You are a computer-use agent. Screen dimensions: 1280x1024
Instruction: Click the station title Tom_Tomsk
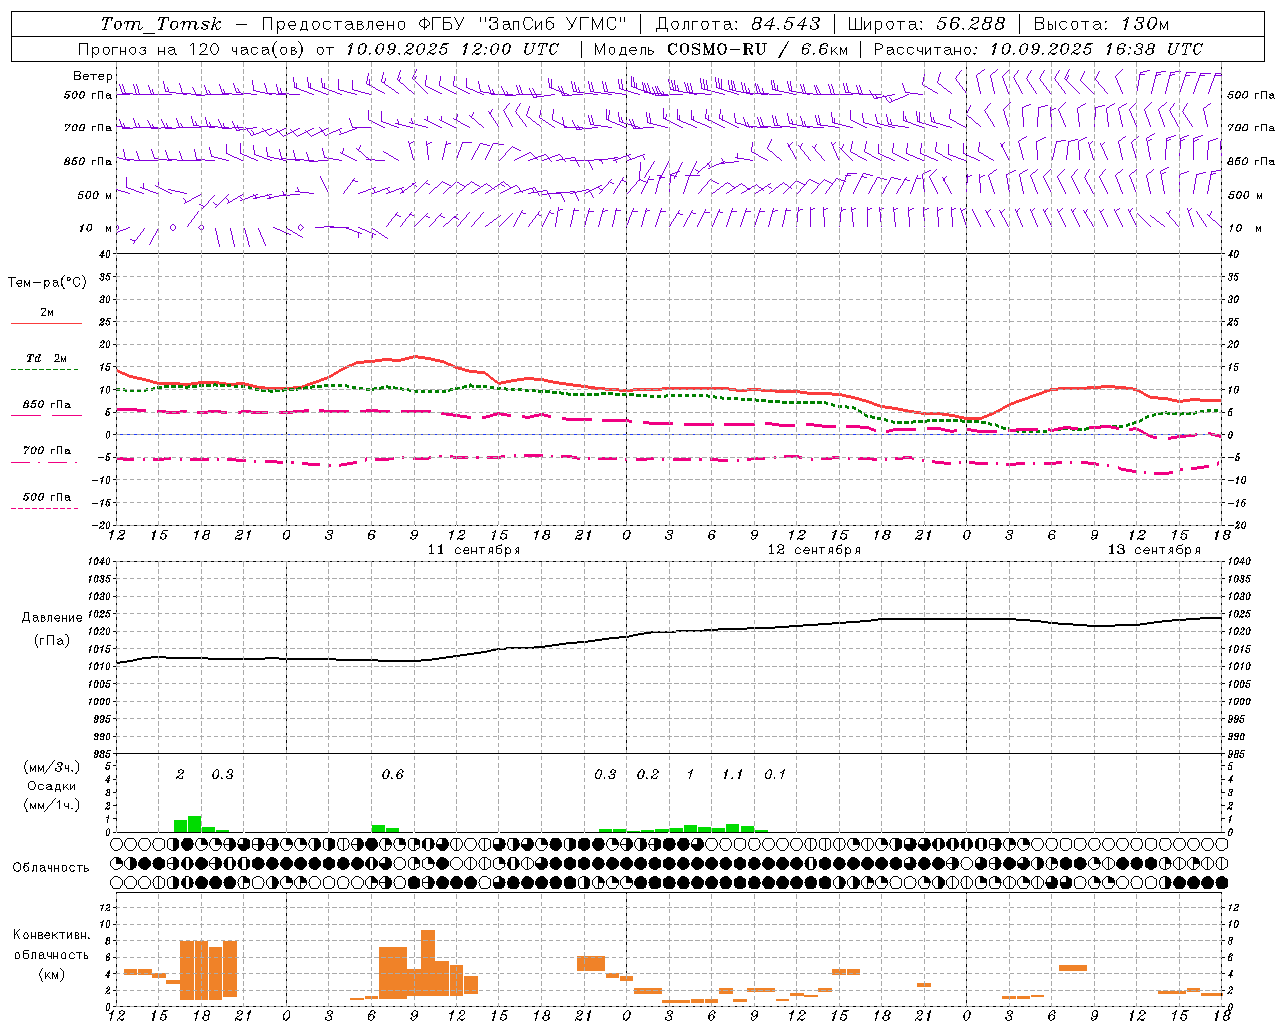(161, 24)
